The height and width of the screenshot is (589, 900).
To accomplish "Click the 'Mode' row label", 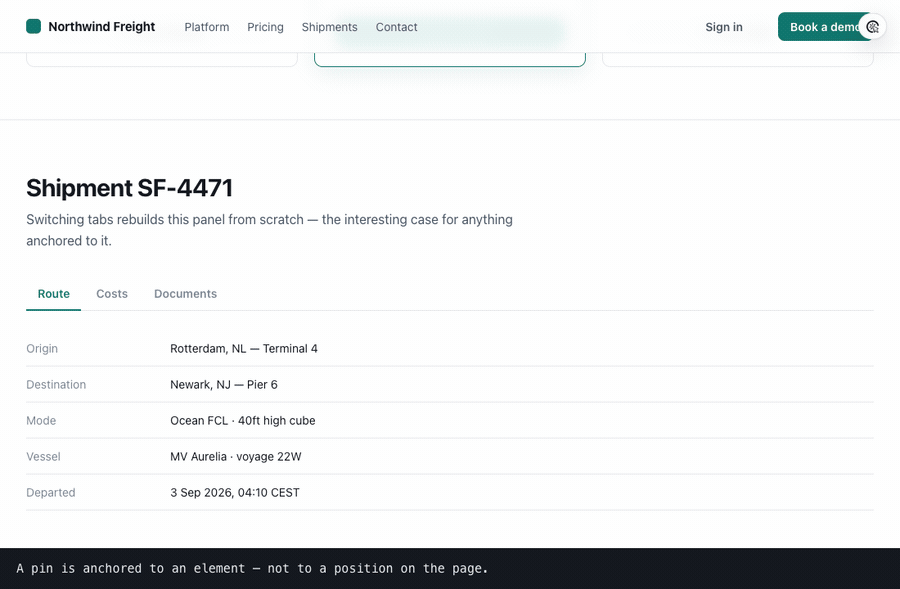I will tap(41, 421).
